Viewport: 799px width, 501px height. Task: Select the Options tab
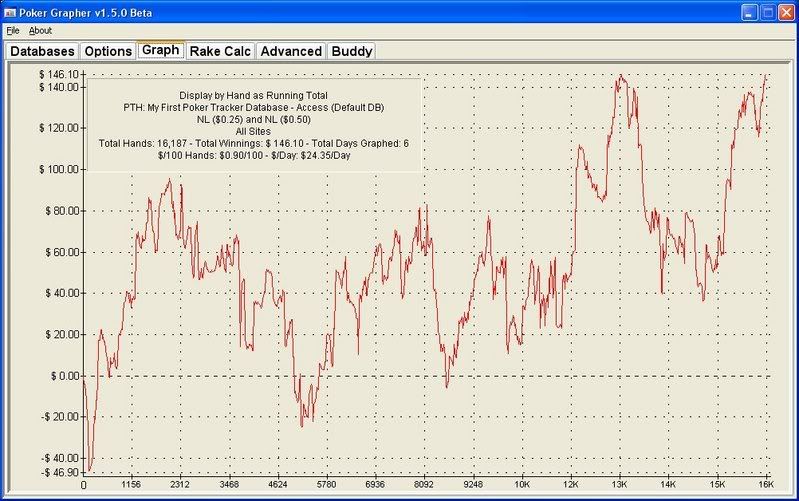pyautogui.click(x=107, y=51)
